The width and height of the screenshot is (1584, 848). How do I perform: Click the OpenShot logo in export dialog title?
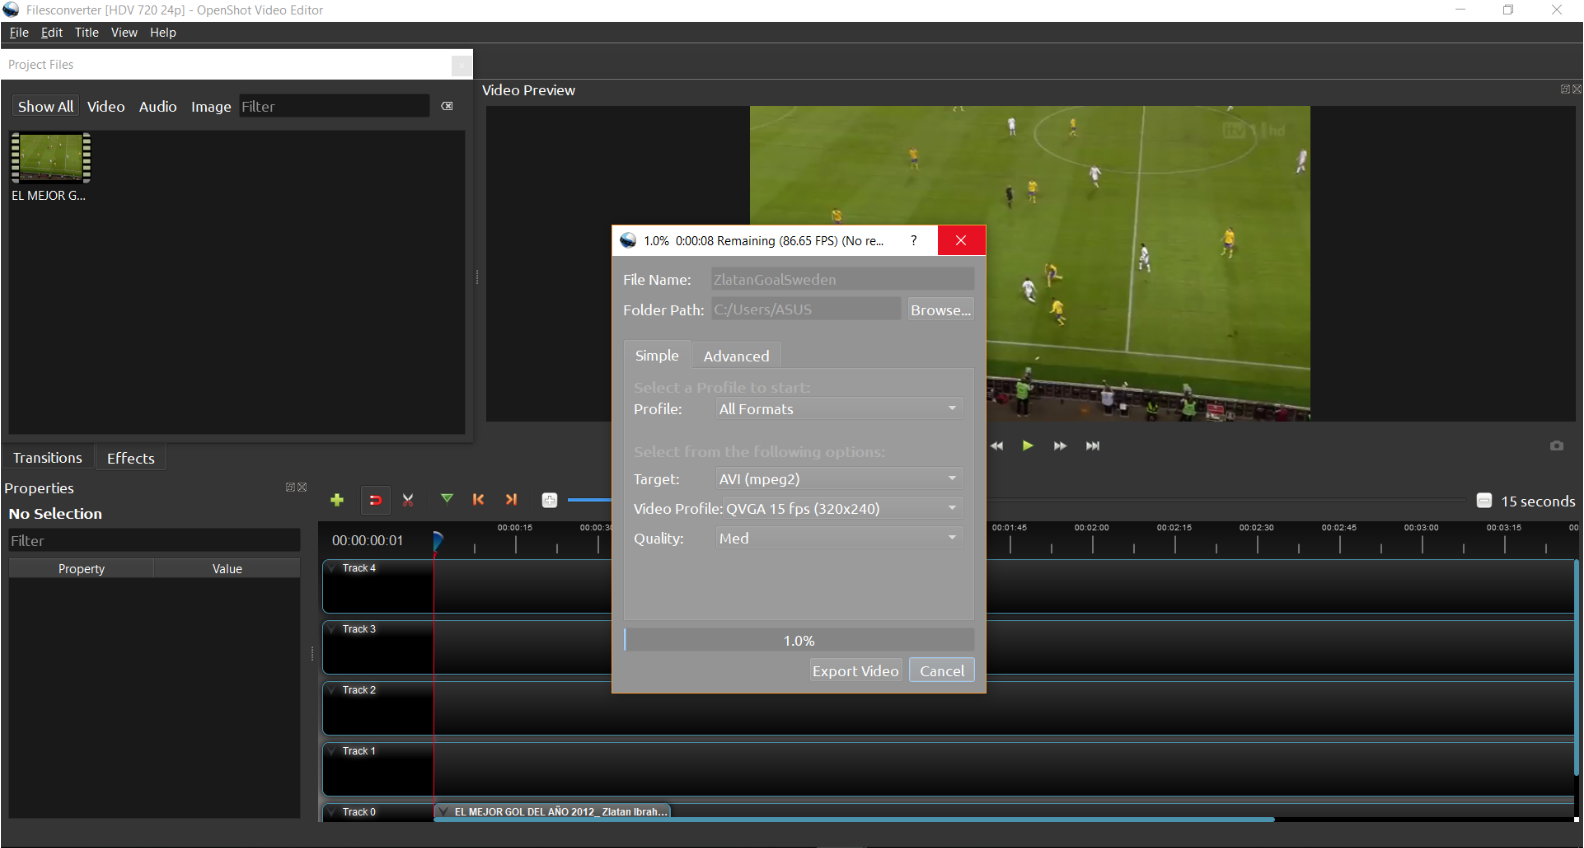pos(628,240)
